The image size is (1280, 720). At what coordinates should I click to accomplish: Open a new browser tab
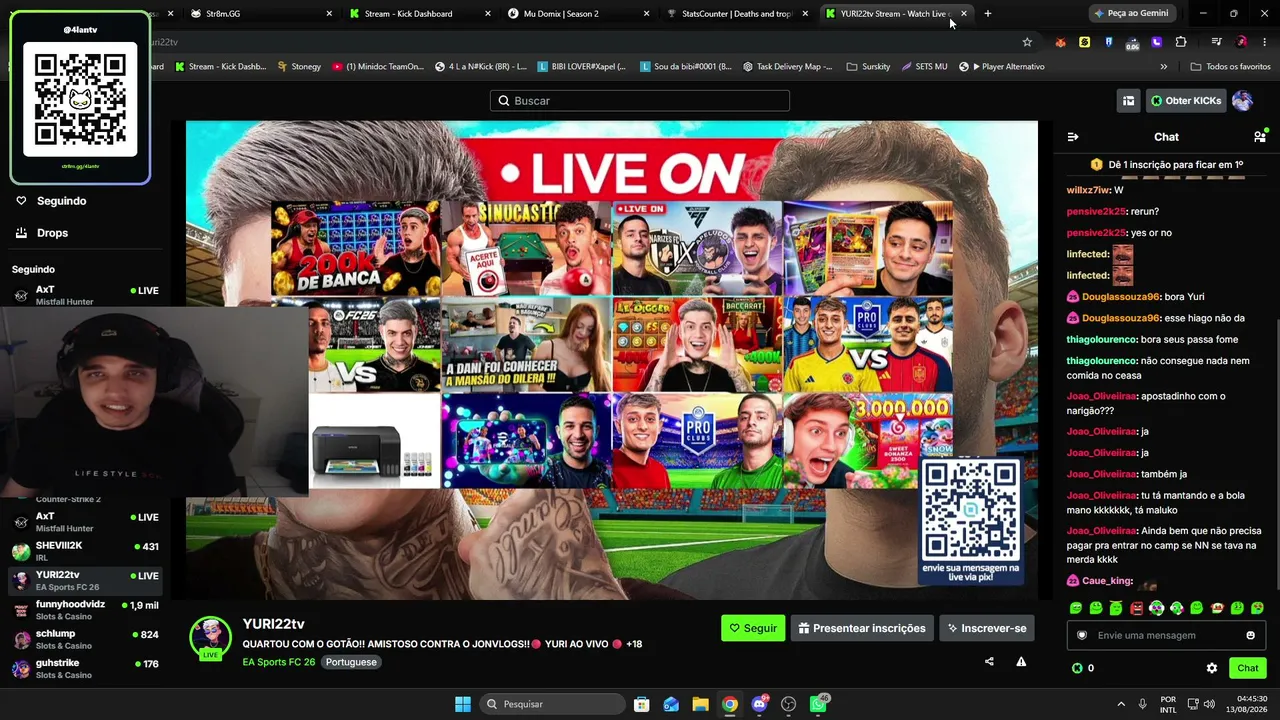point(988,13)
